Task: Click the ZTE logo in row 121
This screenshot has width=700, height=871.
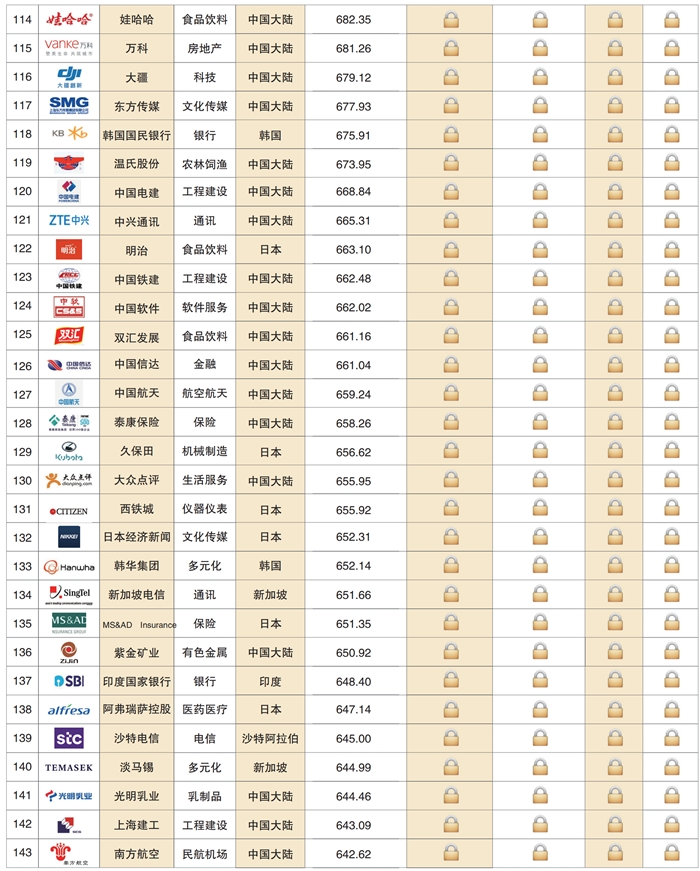Action: coord(69,221)
